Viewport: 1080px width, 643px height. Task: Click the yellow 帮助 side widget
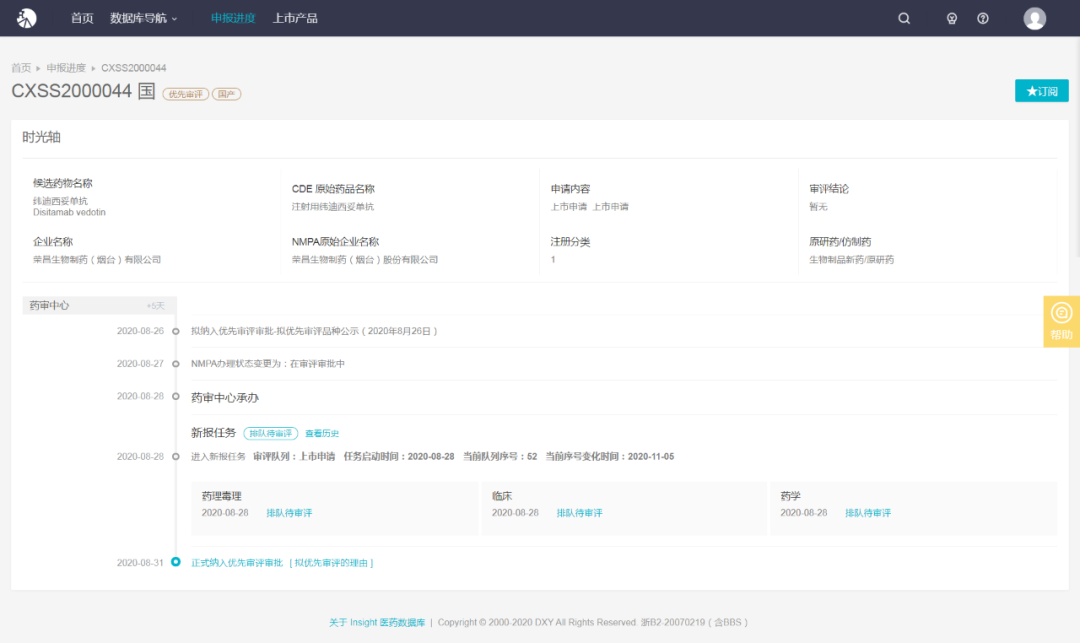click(1061, 321)
